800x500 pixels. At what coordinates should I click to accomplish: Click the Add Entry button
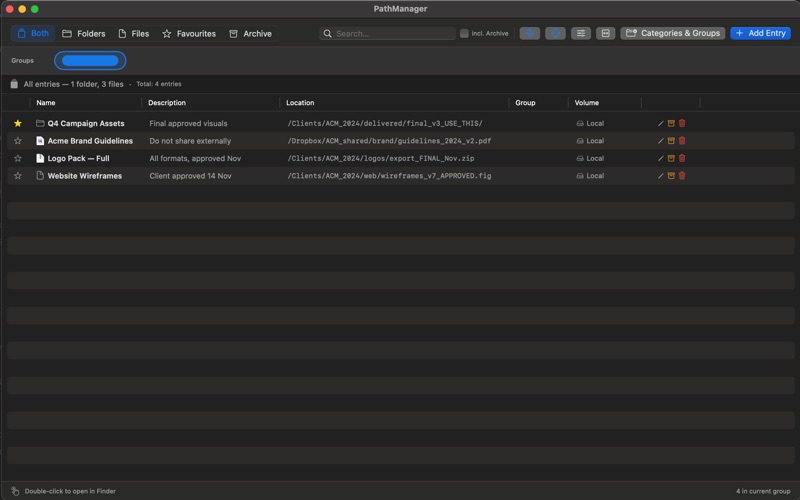pyautogui.click(x=760, y=33)
